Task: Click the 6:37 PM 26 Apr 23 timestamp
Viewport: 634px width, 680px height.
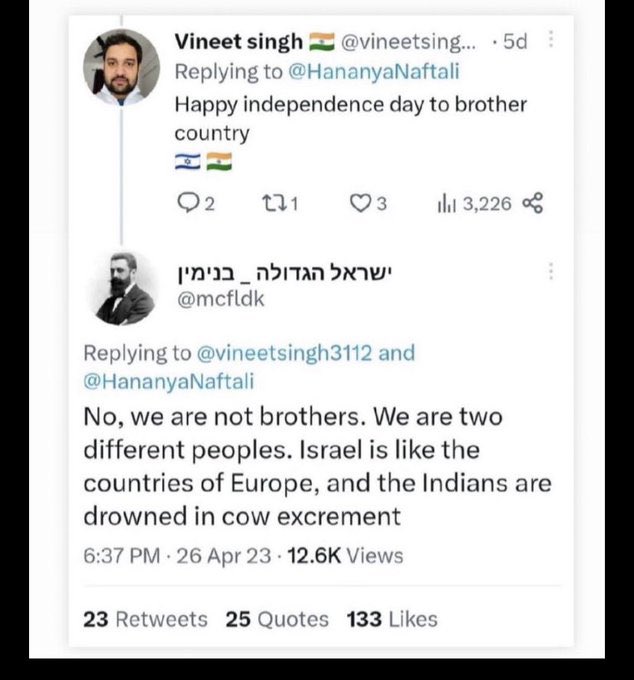Action: [x=177, y=556]
